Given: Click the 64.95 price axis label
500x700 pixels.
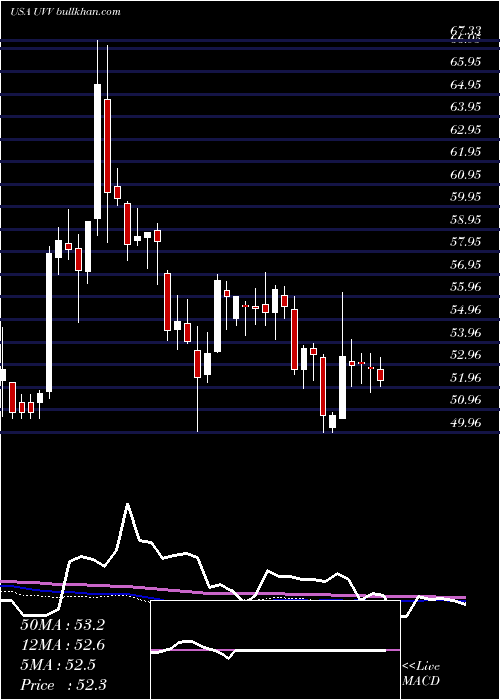Looking at the screenshot, I should click(x=466, y=84).
